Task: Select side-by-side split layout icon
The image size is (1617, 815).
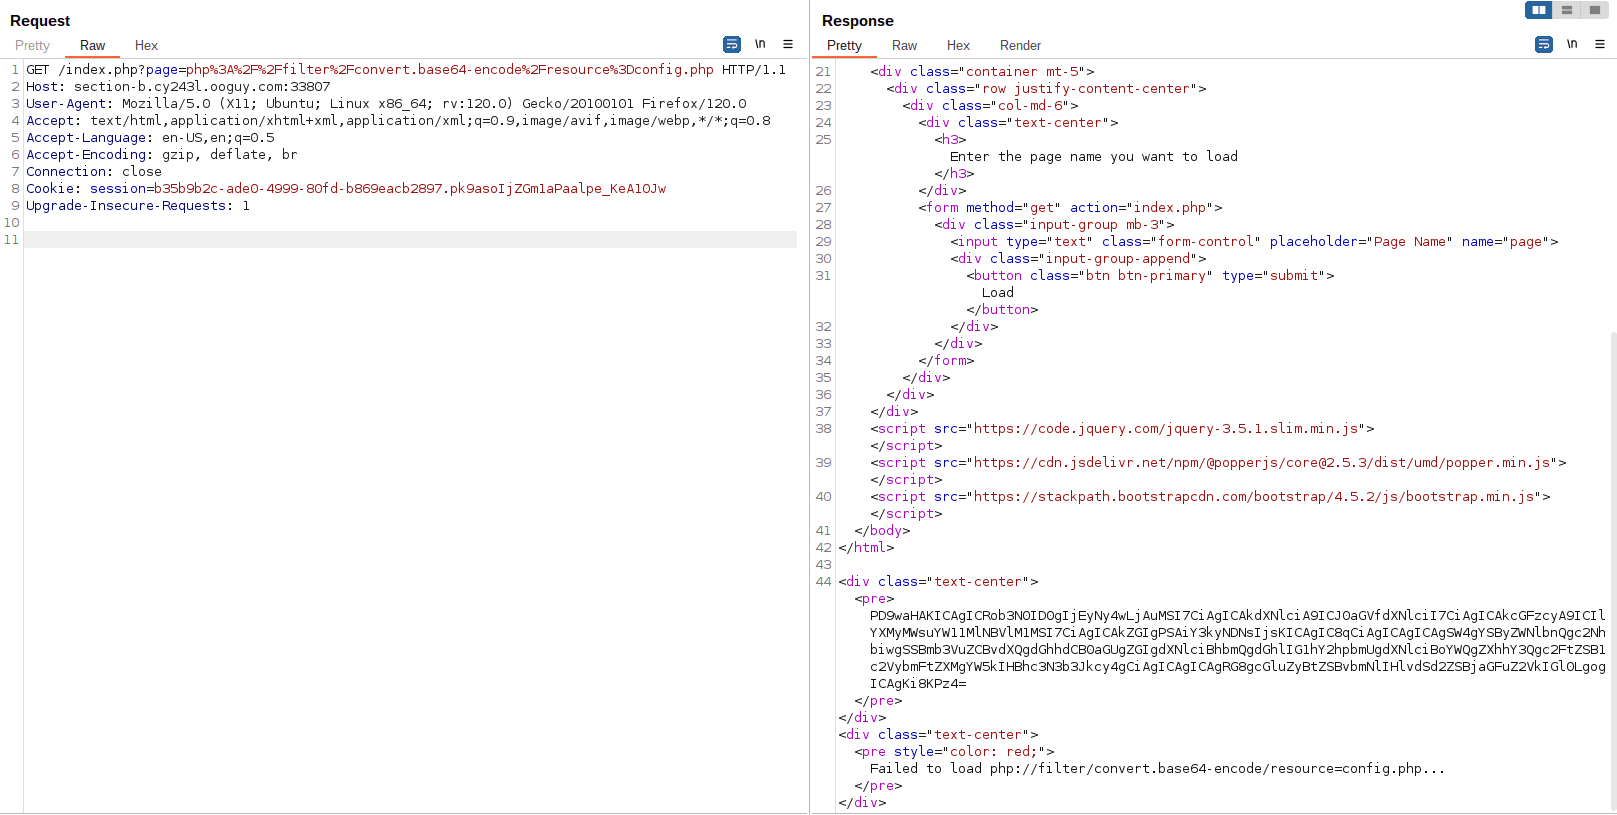Action: pos(1539,10)
